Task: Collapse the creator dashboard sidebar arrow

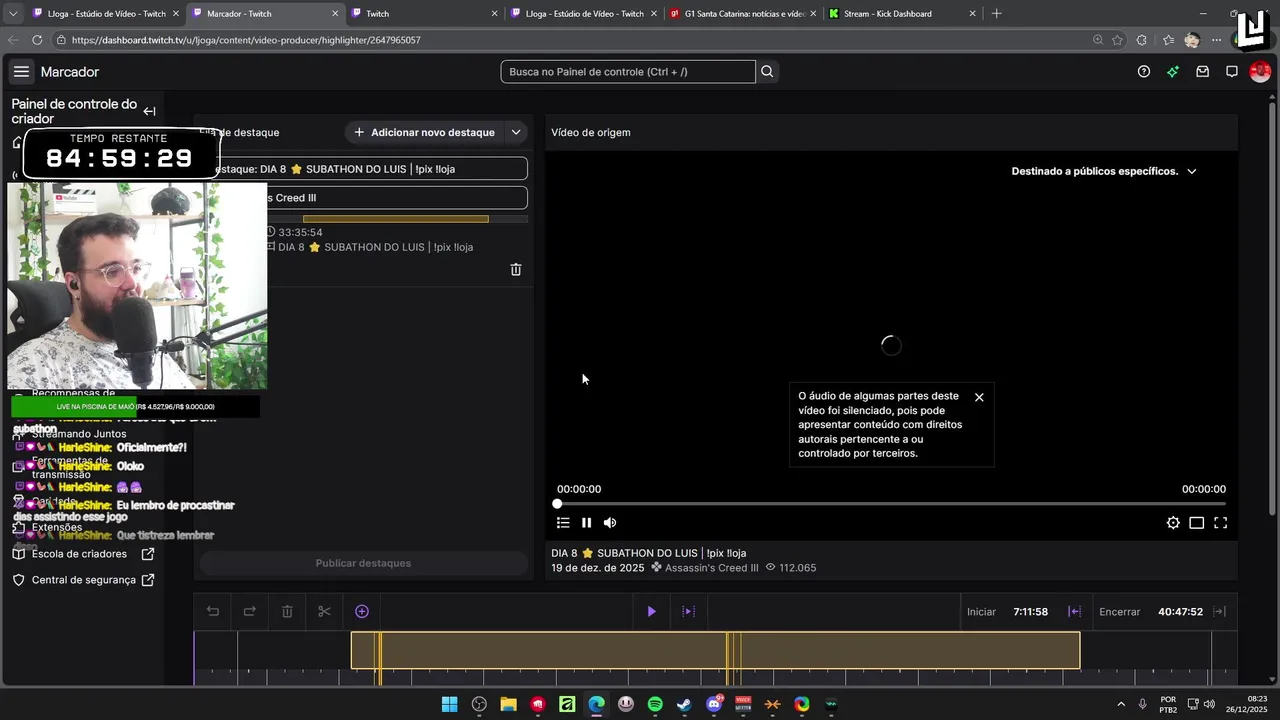Action: pos(149,111)
